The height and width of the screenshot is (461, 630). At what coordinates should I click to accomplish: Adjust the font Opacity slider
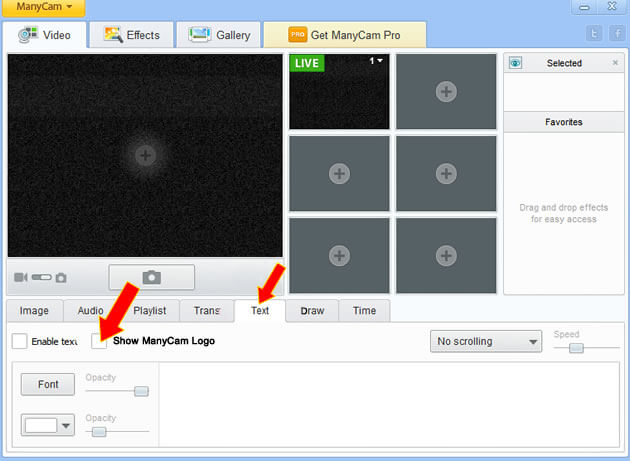click(141, 391)
